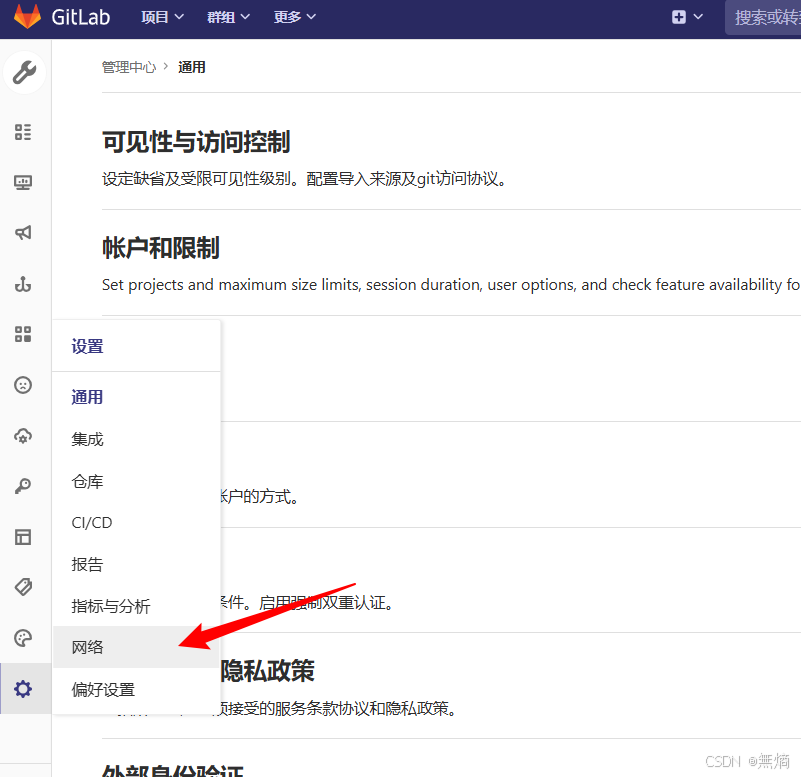Open Abuse Reports sad-face icon
801x777 pixels.
point(23,385)
